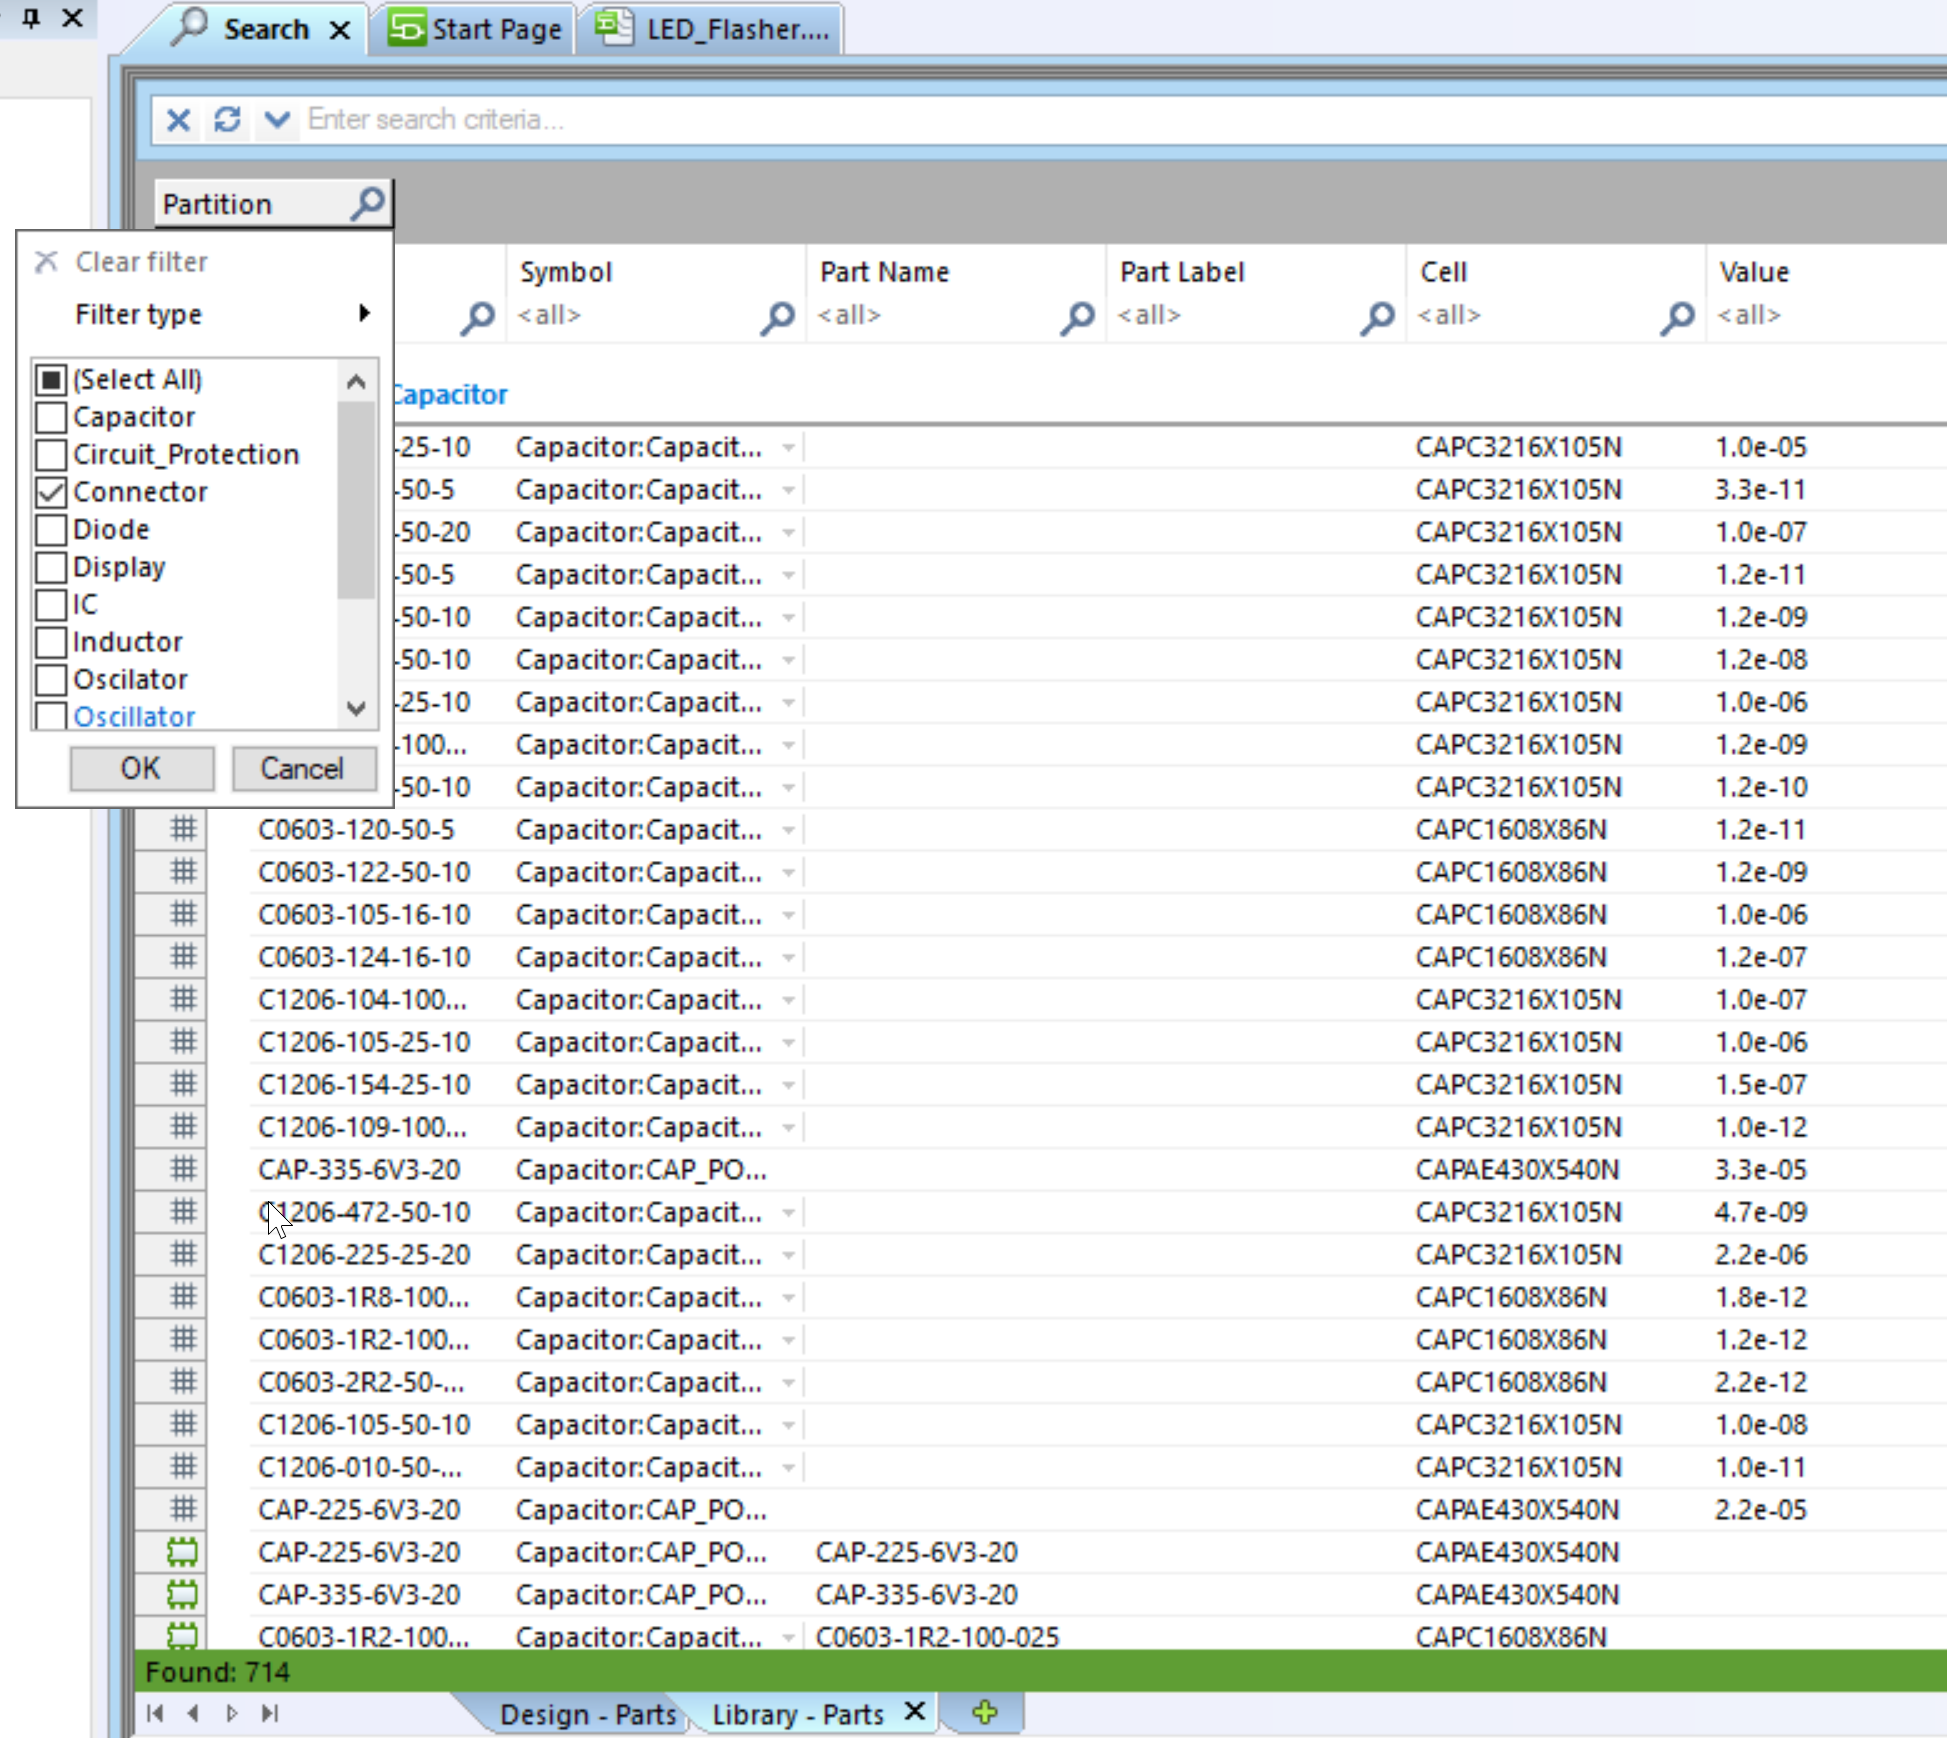Viewport: 1947px width, 1738px height.
Task: Open symbol dropdown for C0603-105-16-10 row
Action: point(788,916)
